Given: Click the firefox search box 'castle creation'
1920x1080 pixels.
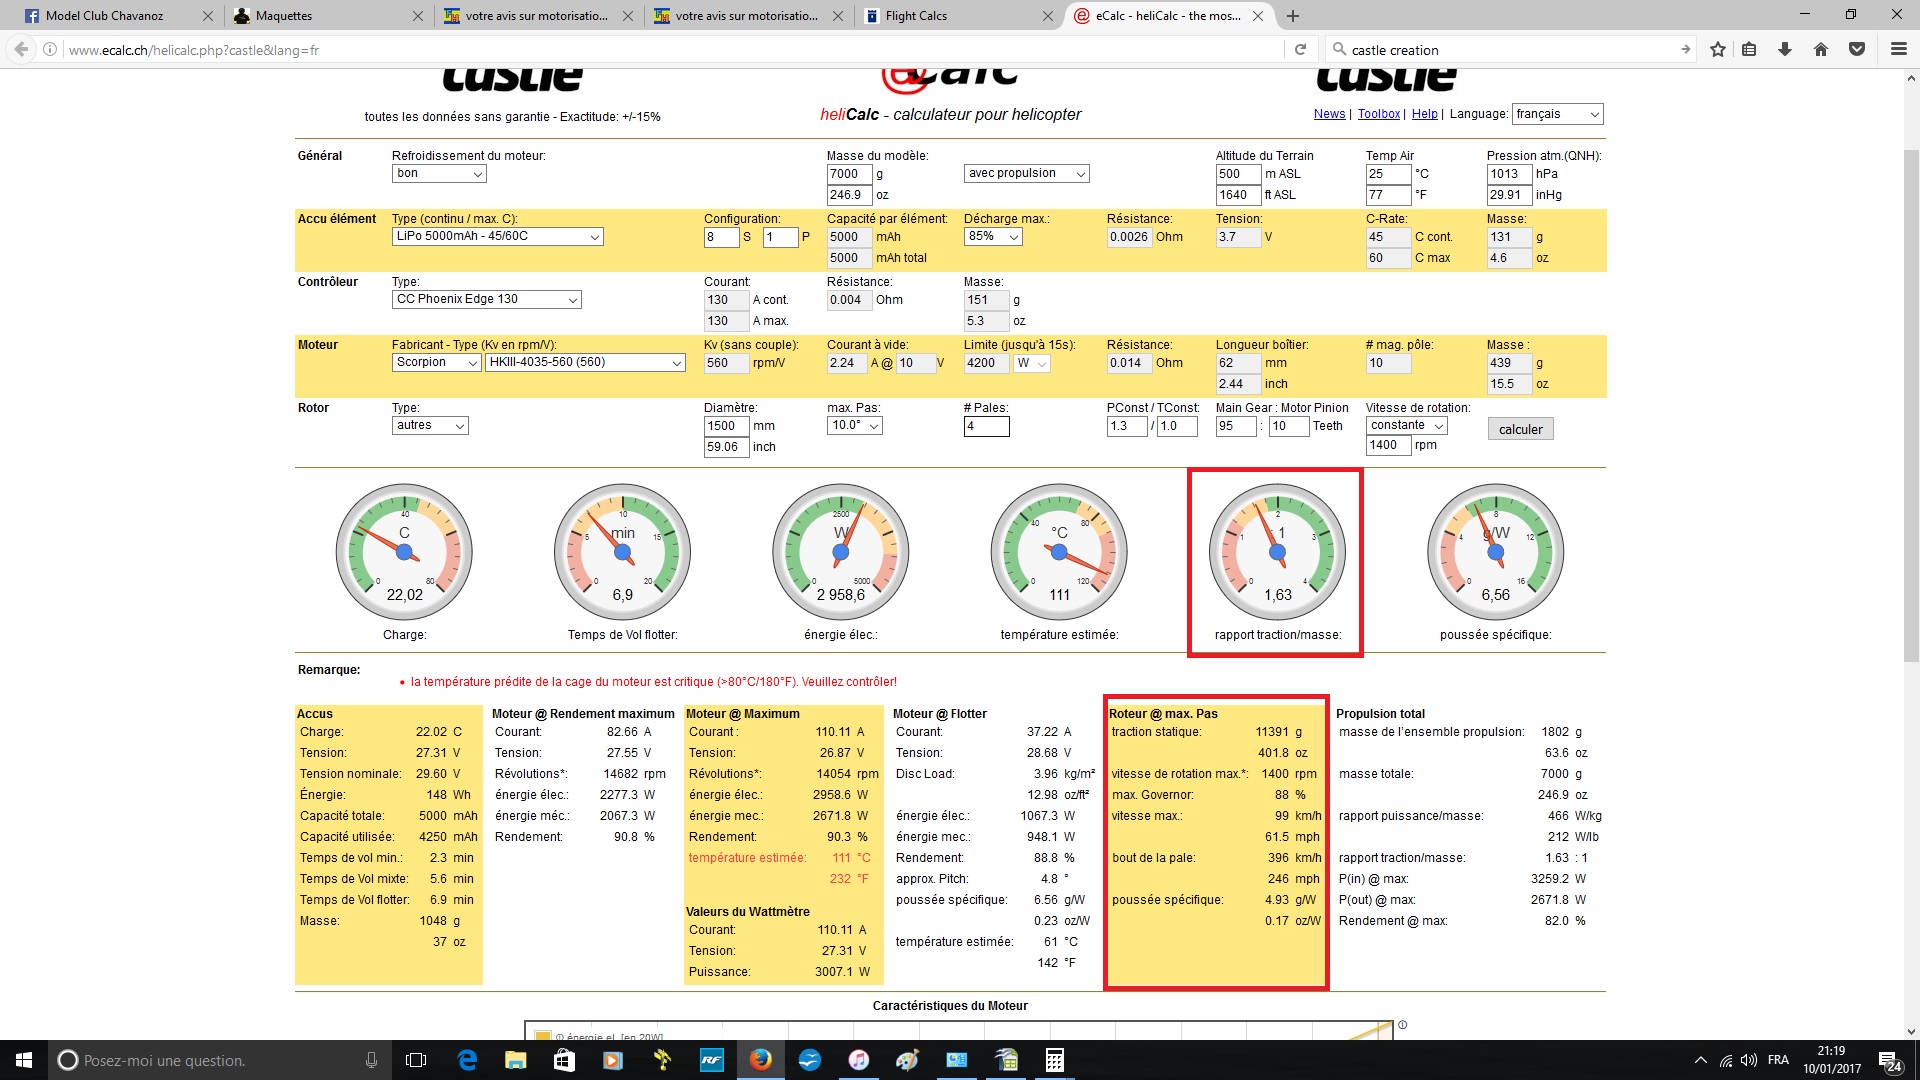Looking at the screenshot, I should [x=1510, y=49].
